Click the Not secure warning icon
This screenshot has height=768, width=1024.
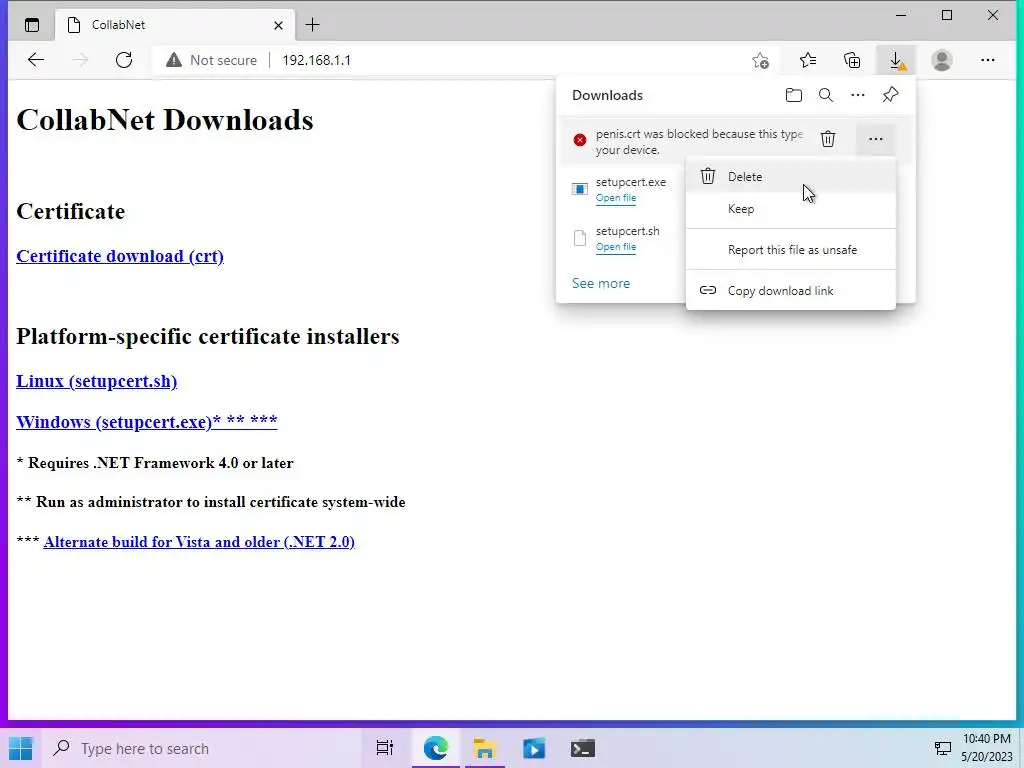[174, 60]
